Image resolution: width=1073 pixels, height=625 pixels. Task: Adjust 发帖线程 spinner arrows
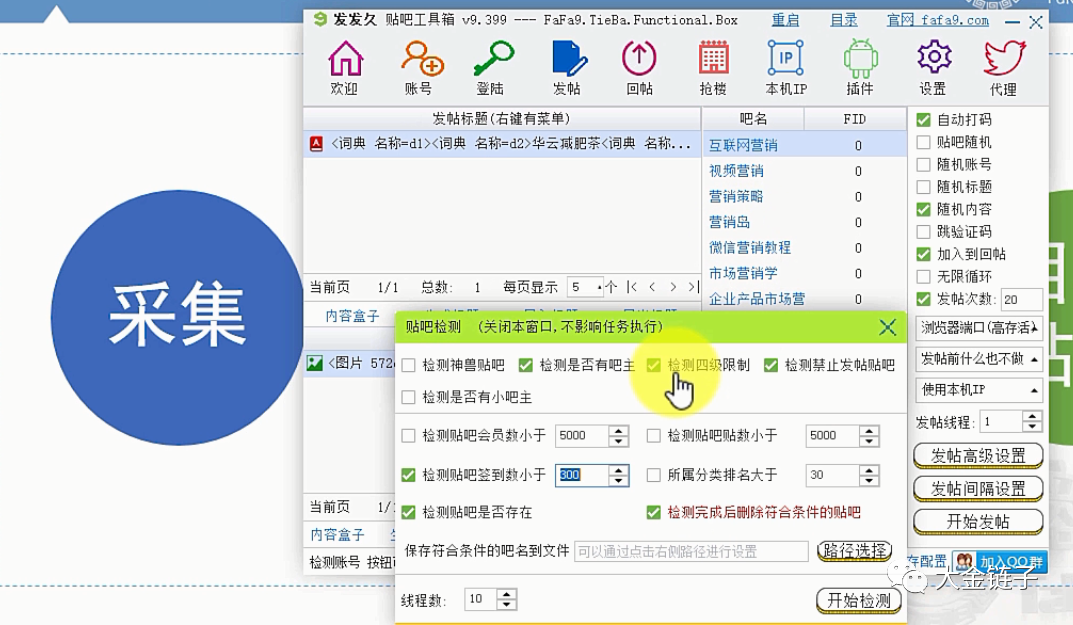(x=1032, y=422)
